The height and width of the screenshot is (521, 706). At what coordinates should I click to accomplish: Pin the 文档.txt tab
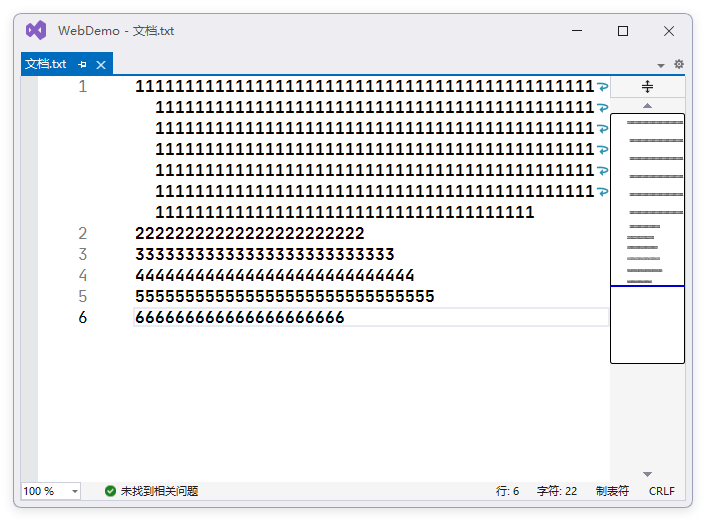[82, 64]
